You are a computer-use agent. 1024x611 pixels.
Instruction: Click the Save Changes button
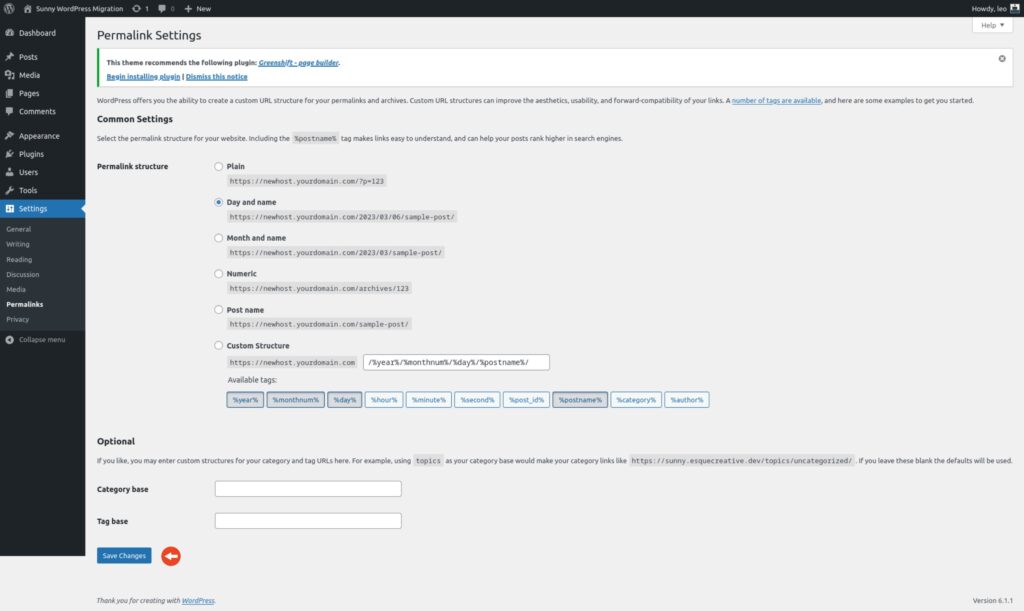tap(123, 555)
